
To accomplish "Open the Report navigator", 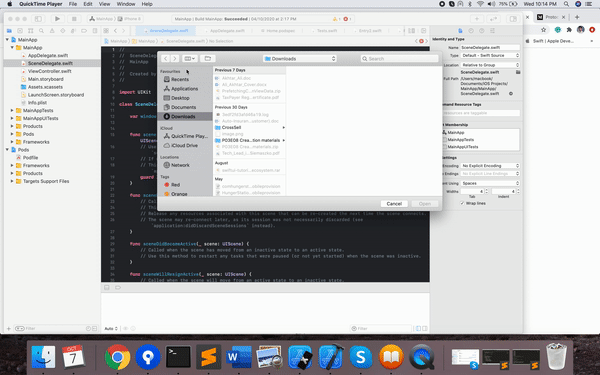I will (95, 31).
